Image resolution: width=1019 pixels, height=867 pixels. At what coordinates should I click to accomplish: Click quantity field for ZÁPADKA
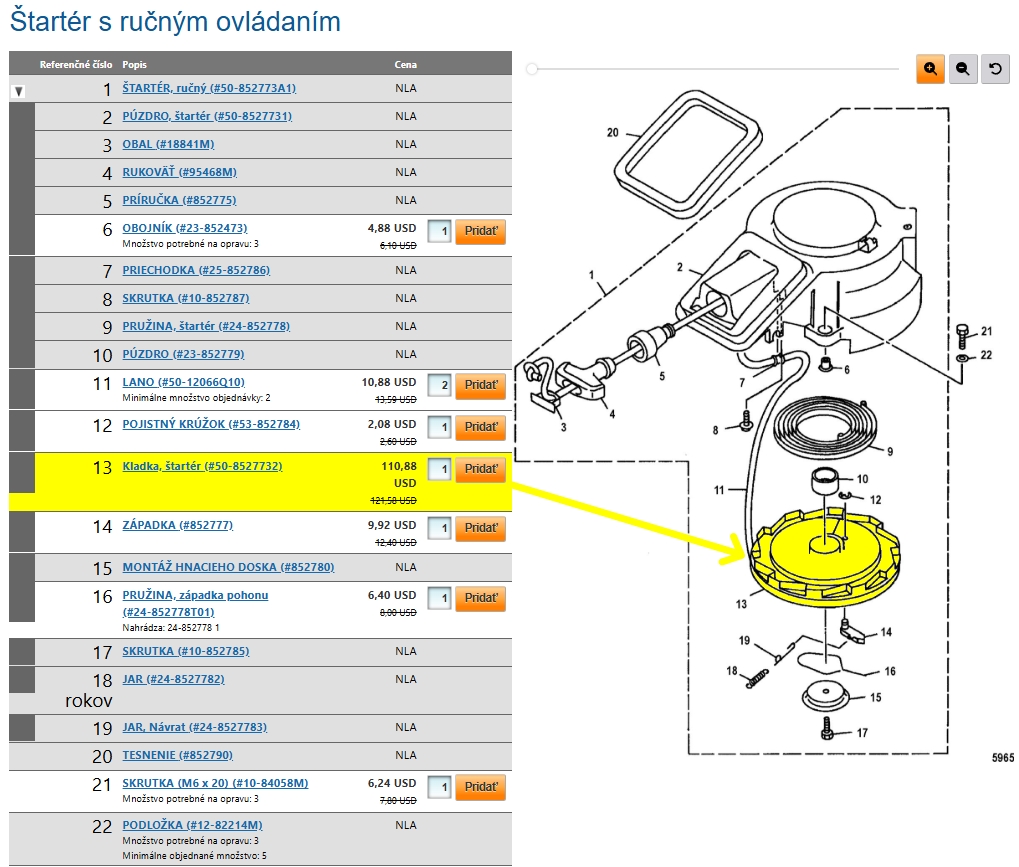click(x=439, y=528)
